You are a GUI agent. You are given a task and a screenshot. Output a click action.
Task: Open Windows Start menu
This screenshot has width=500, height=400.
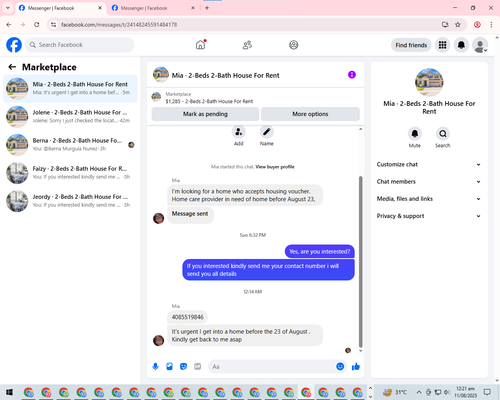pos(9,392)
